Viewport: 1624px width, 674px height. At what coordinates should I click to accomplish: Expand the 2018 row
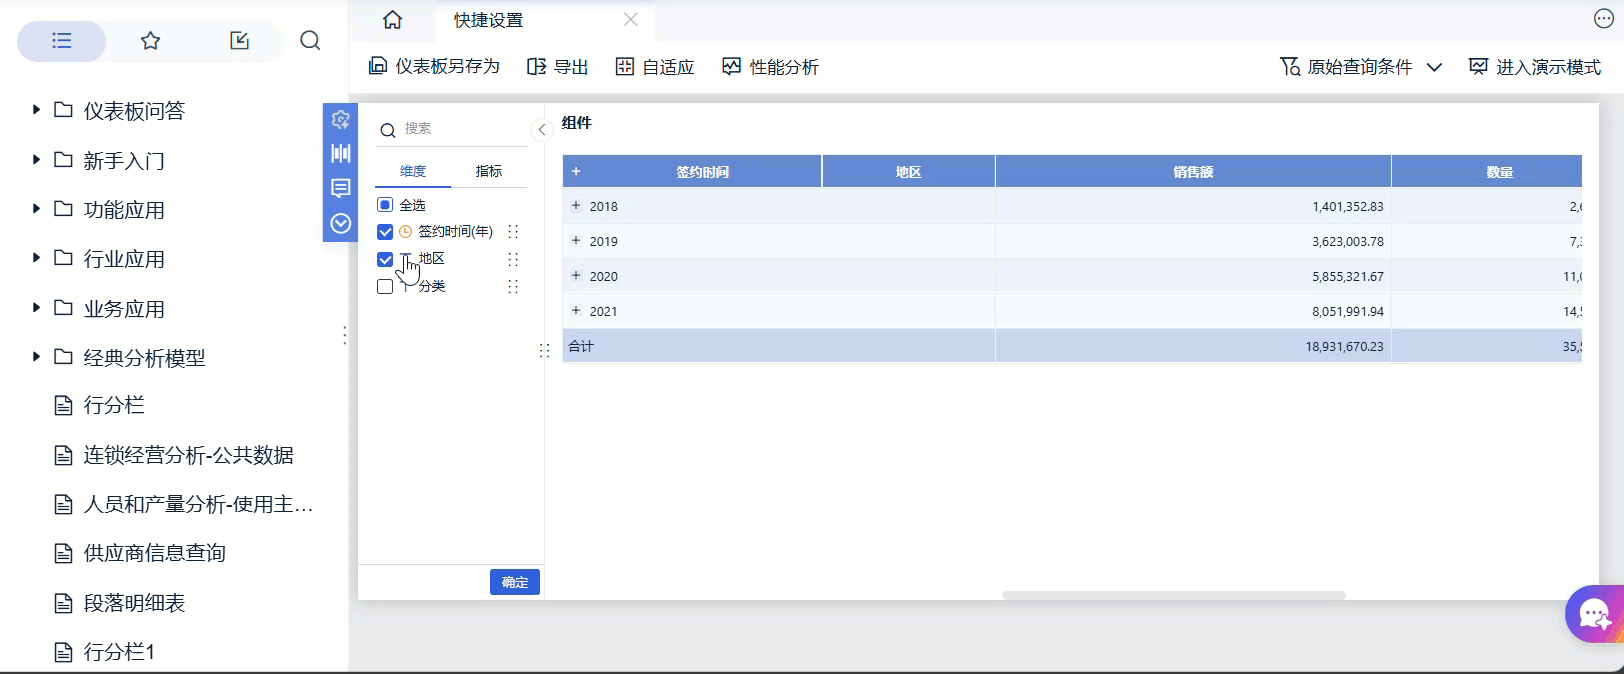(576, 206)
